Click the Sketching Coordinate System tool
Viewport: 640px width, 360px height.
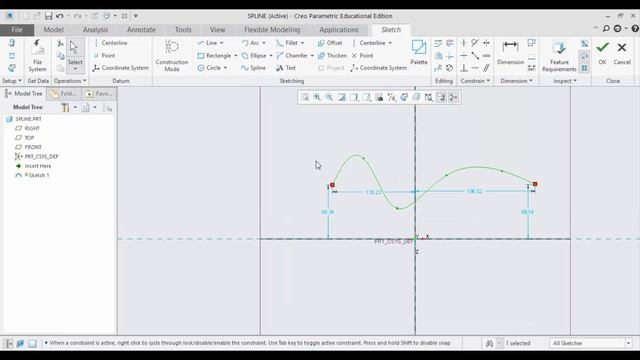(378, 68)
